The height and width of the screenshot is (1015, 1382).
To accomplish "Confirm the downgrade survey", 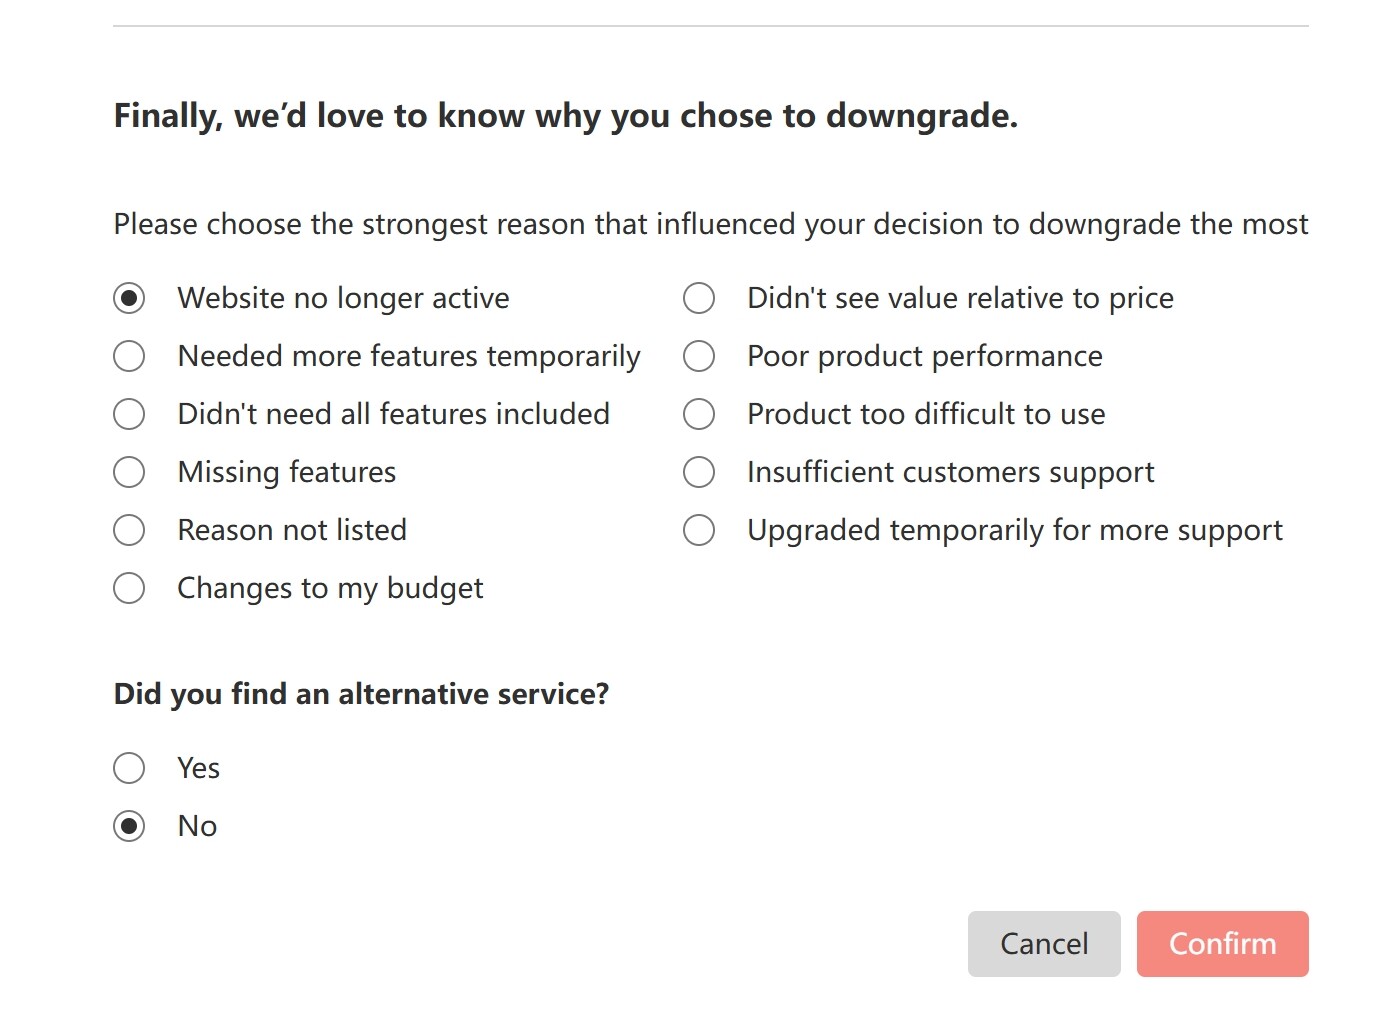I will 1223,944.
